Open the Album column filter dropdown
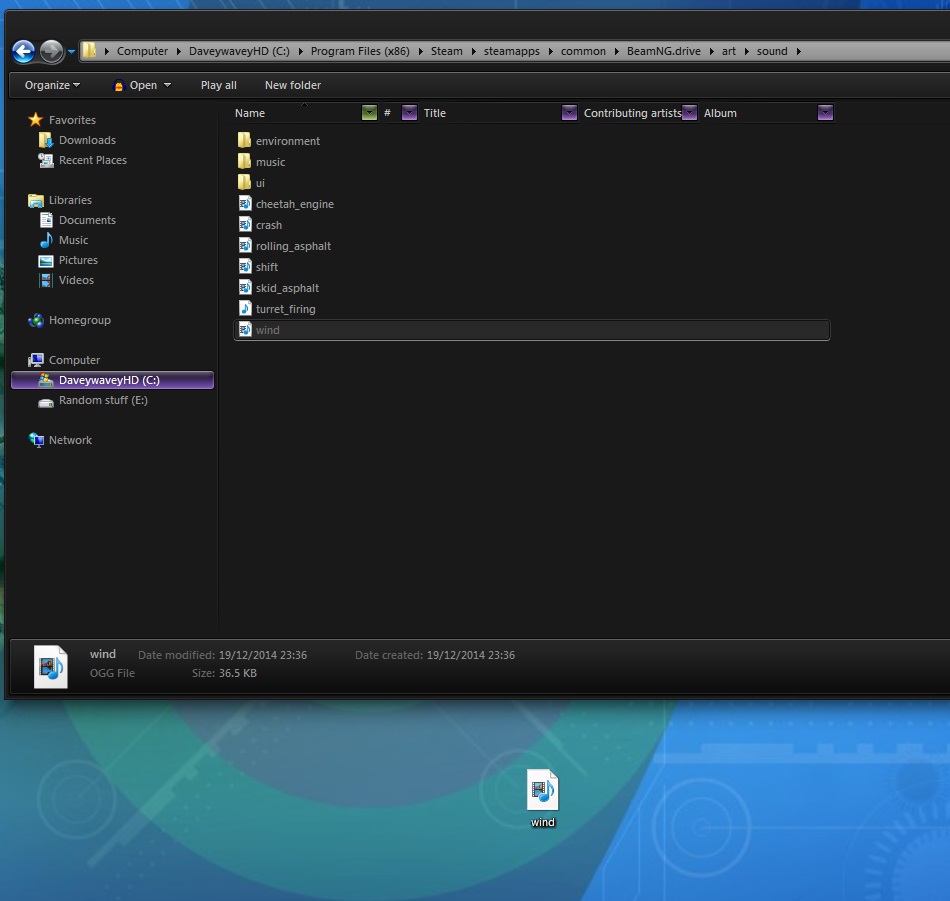Image resolution: width=950 pixels, height=901 pixels. click(825, 113)
